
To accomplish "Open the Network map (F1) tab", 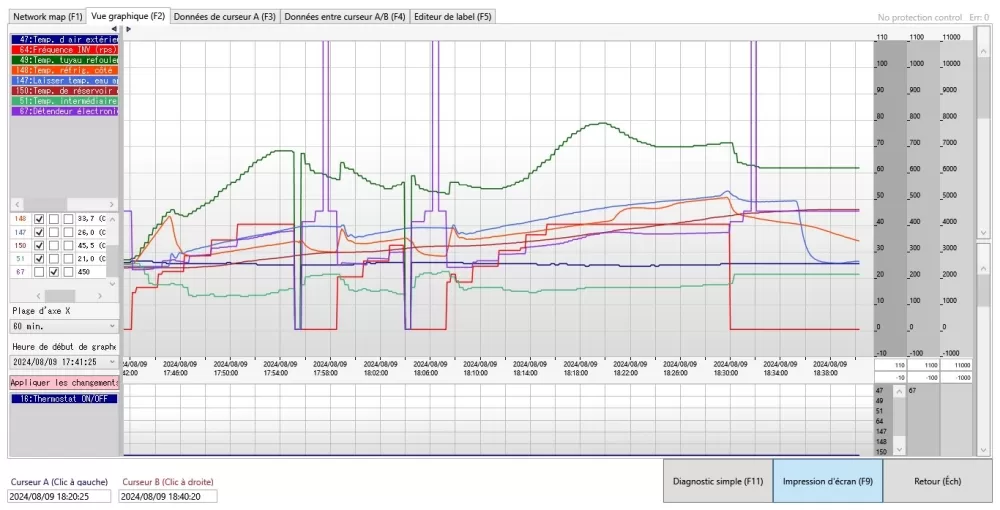I will (x=48, y=17).
